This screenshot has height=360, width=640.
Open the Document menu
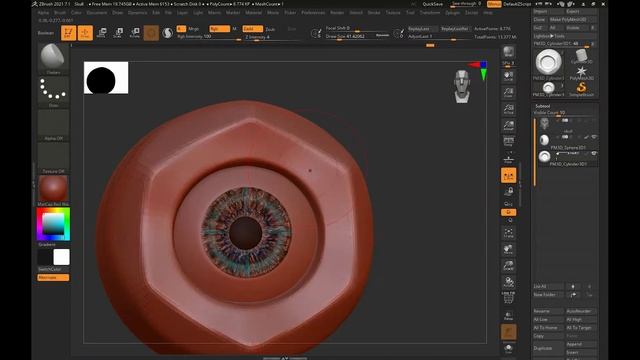point(97,13)
